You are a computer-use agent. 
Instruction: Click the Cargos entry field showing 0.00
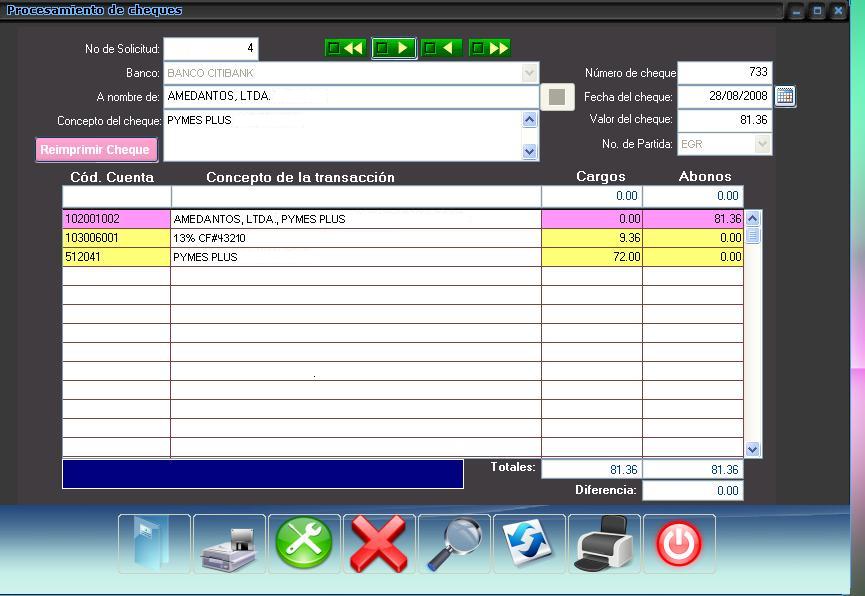click(x=591, y=196)
